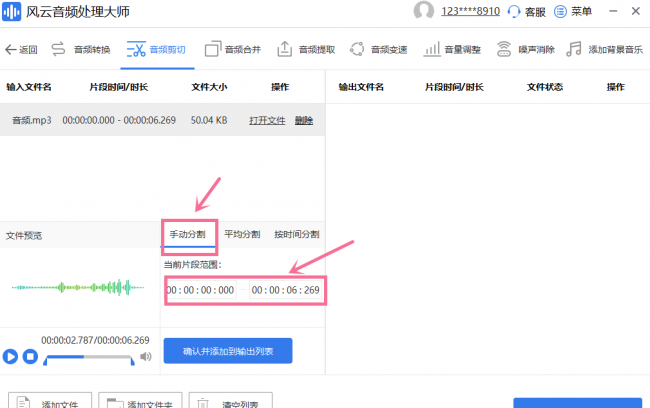
Task: Close the application window
Action: pos(636,11)
